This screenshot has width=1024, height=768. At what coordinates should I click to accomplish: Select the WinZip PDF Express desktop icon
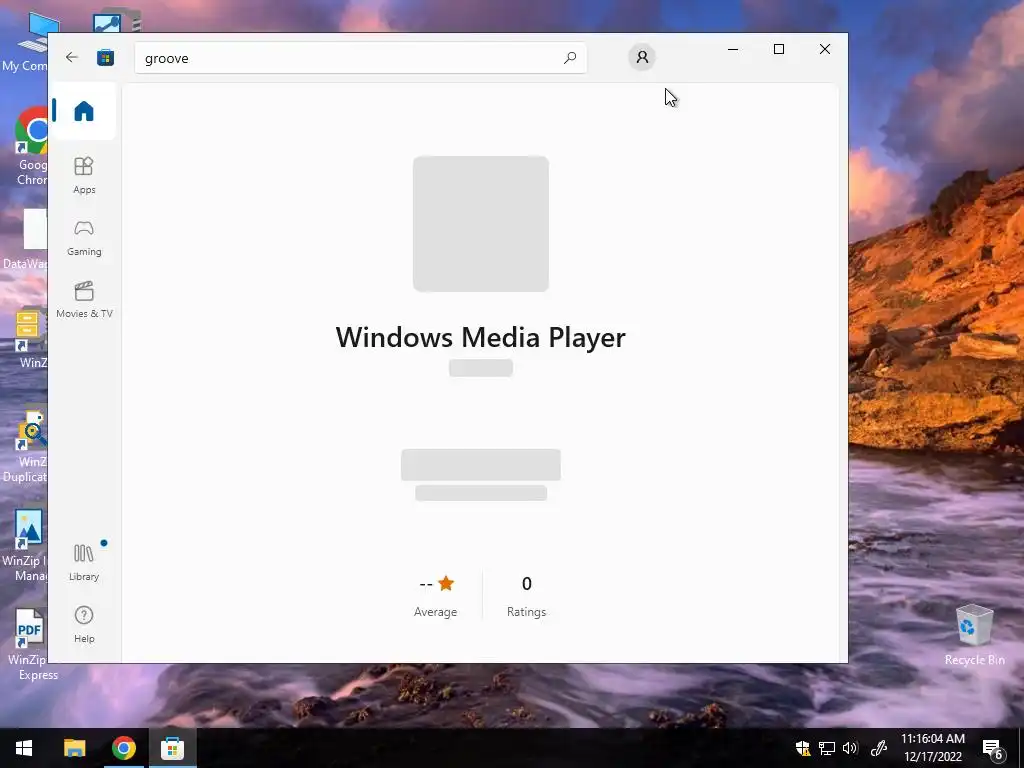click(x=29, y=645)
